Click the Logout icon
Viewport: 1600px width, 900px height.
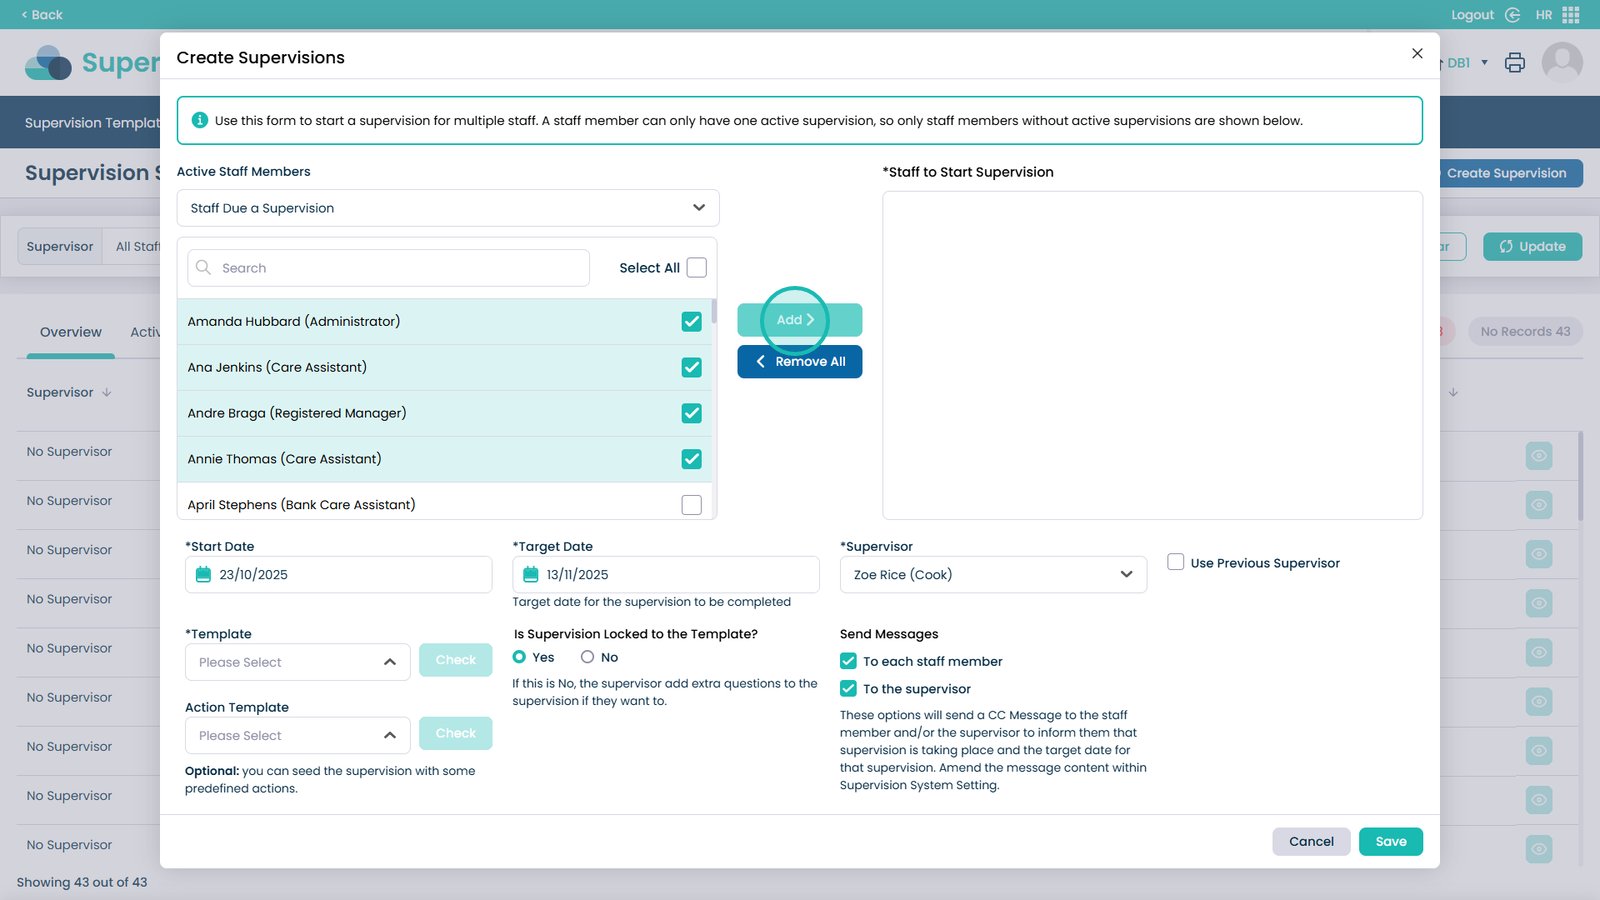pos(1512,15)
